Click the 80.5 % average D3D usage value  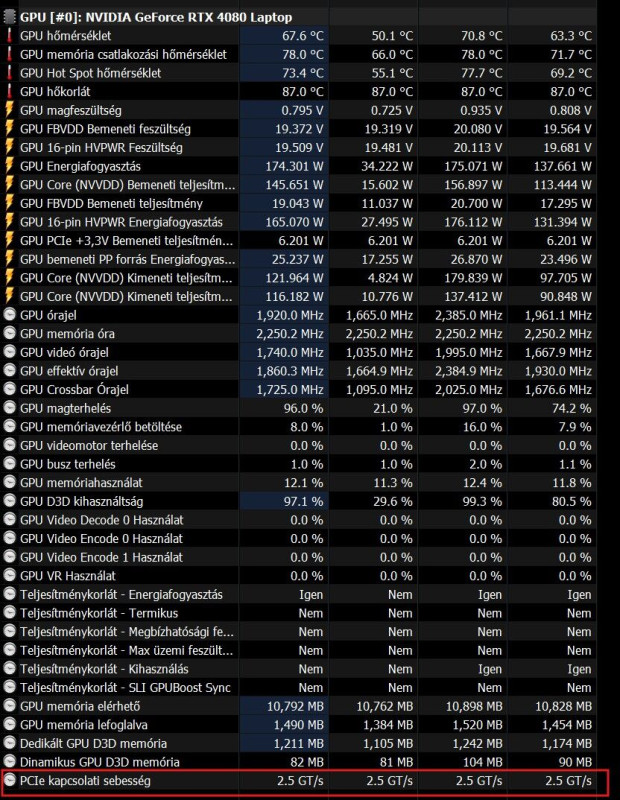pos(572,502)
